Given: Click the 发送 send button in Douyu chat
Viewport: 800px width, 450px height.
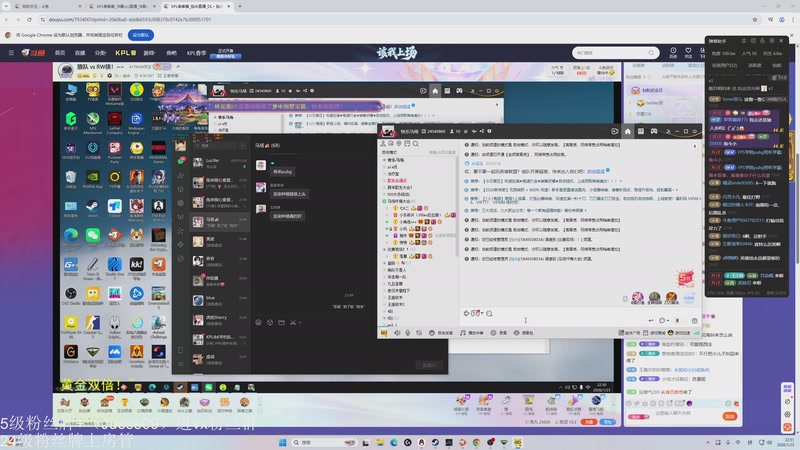Looking at the screenshot, I should [x=730, y=416].
